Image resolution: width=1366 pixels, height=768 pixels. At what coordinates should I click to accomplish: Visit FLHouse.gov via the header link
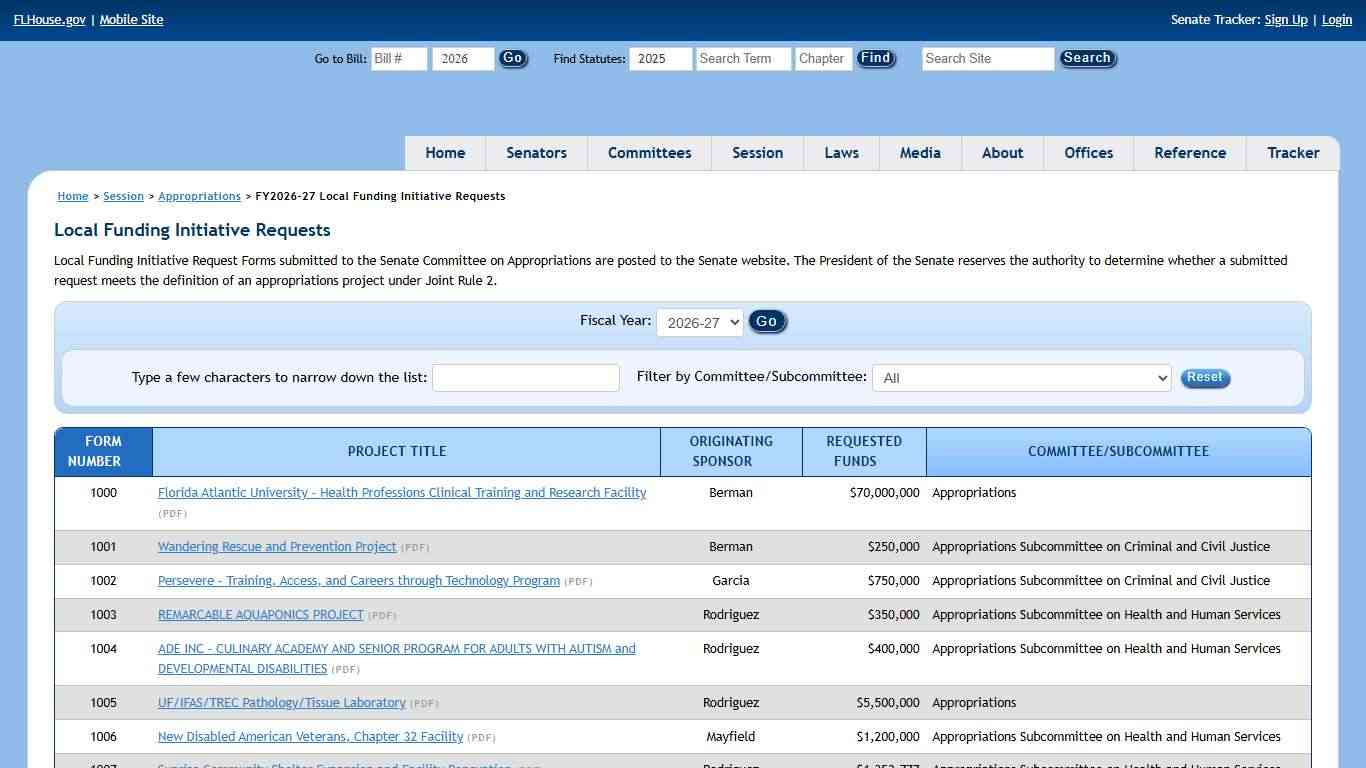[48, 19]
